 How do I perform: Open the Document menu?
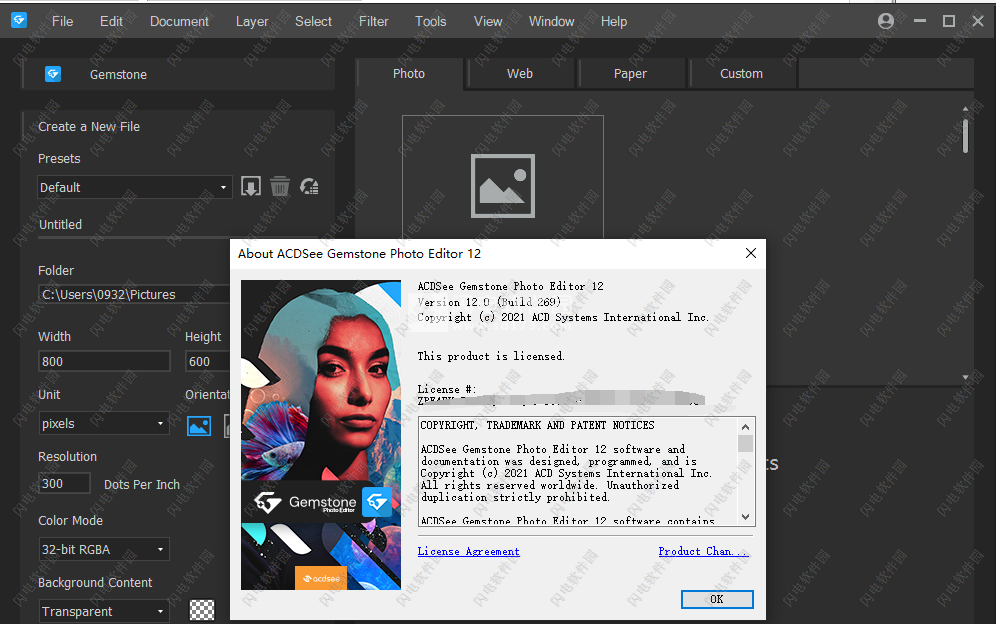[179, 22]
